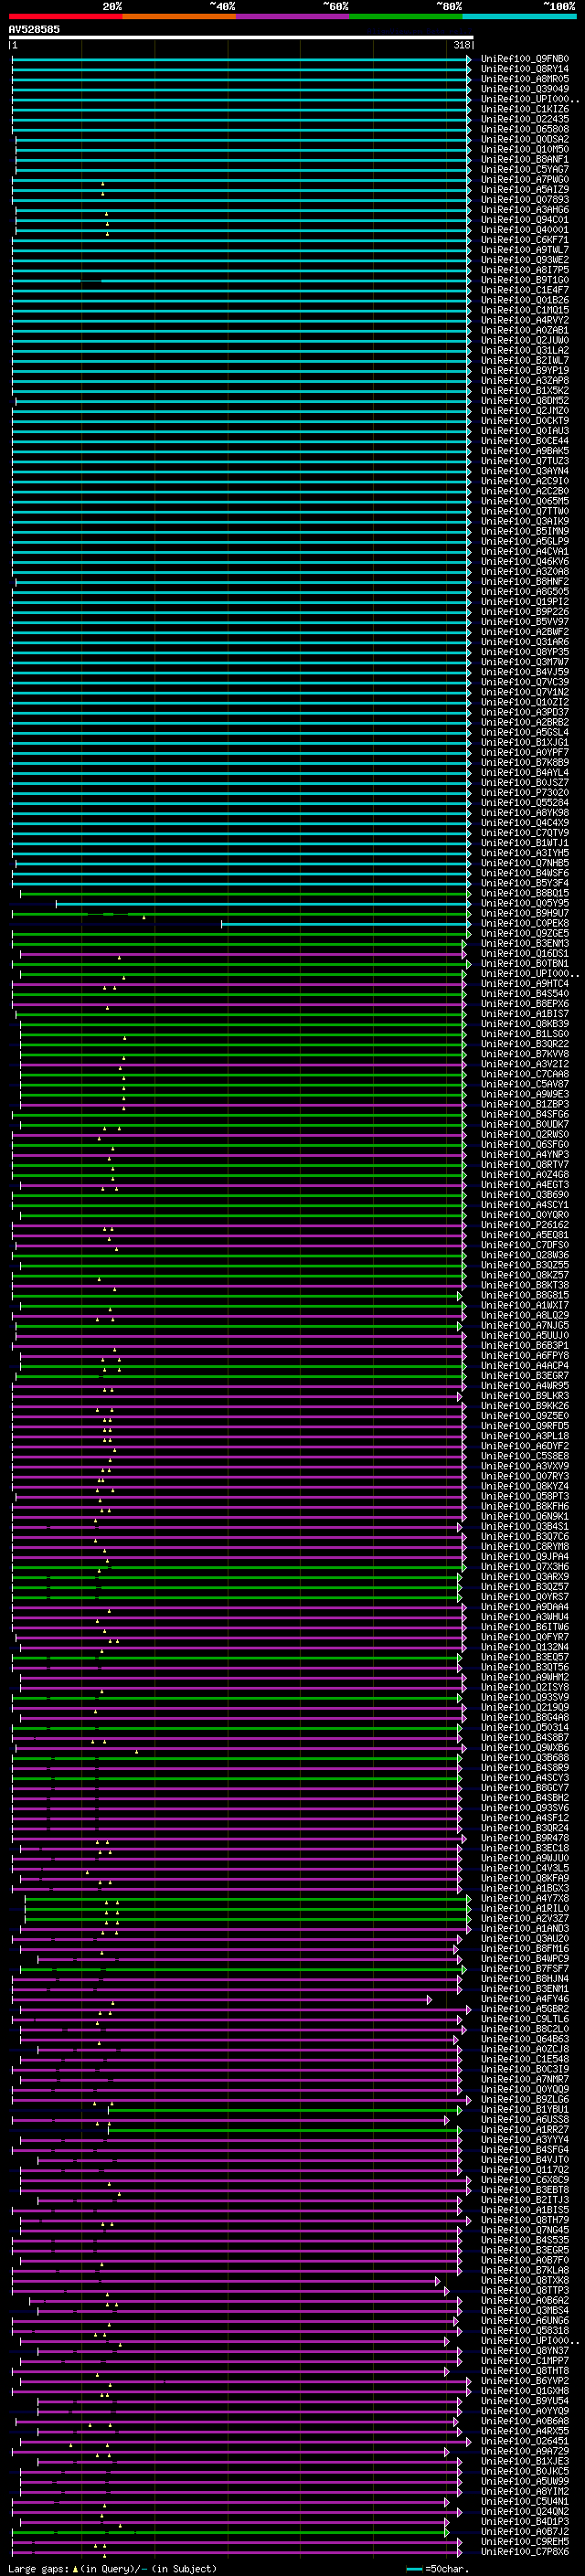Image resolution: width=585 pixels, height=2576 pixels.
Task: Click label UniRef100_B9T1G0
Action: pyautogui.click(x=525, y=280)
